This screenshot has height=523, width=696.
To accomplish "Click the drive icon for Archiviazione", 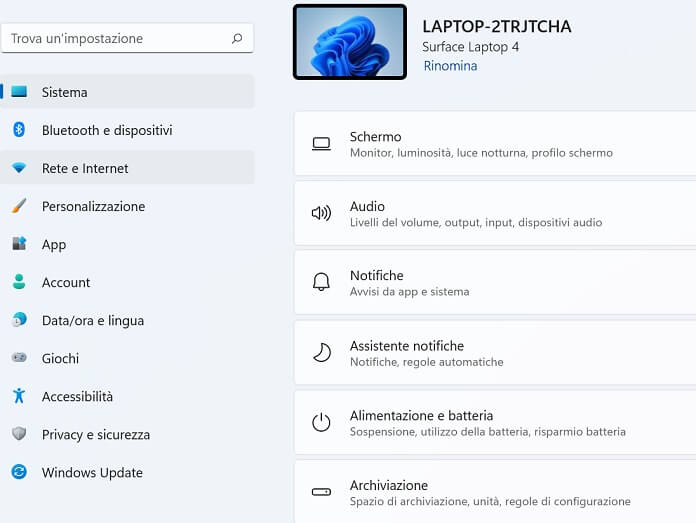I will (x=321, y=492).
